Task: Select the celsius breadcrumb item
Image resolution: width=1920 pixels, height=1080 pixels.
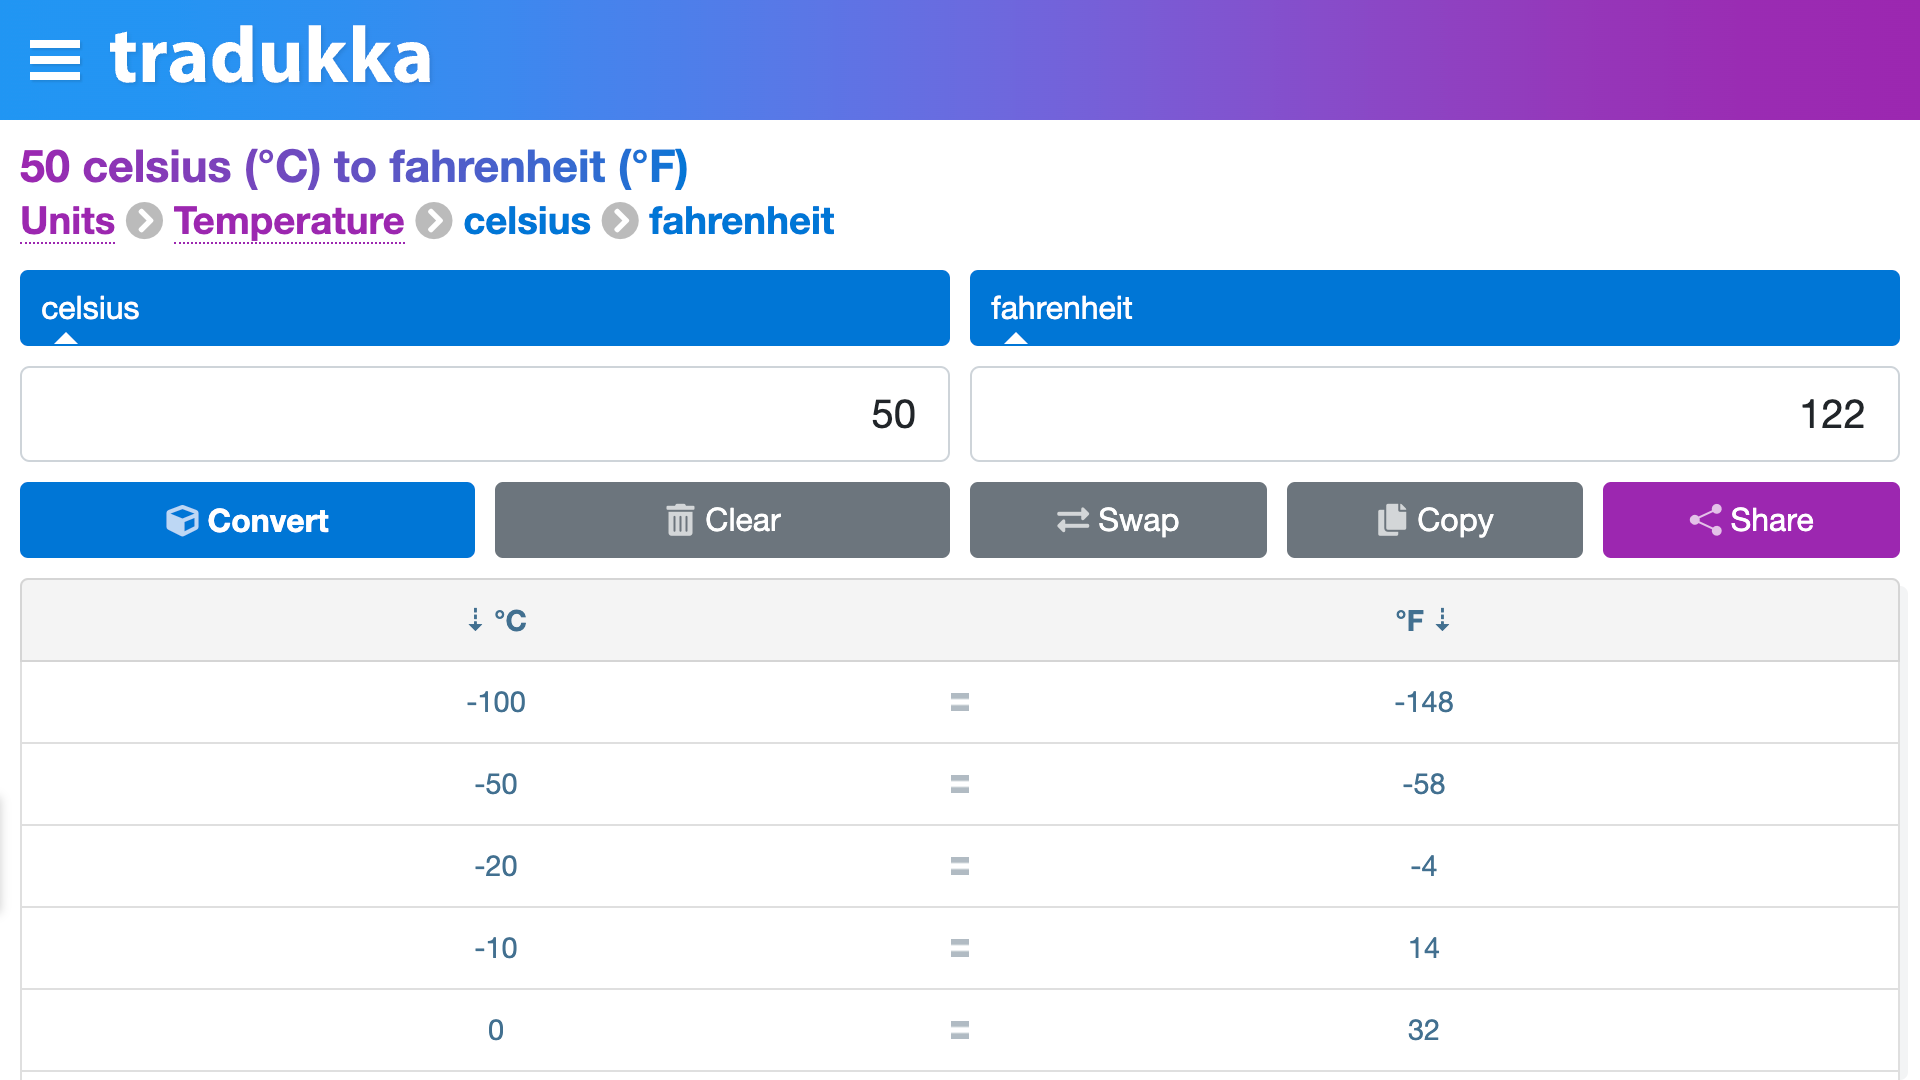Action: coord(527,221)
